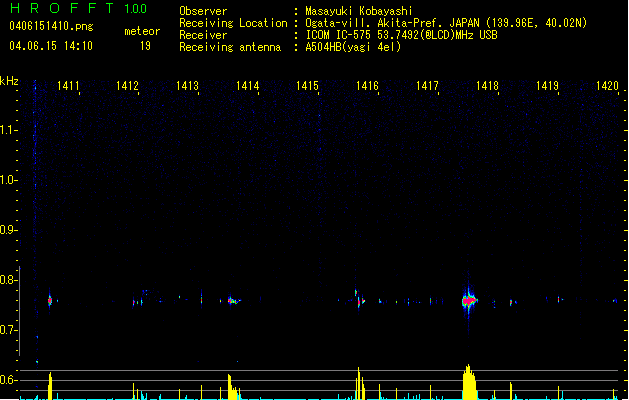Select the file name 0406151410.png

click(51, 26)
